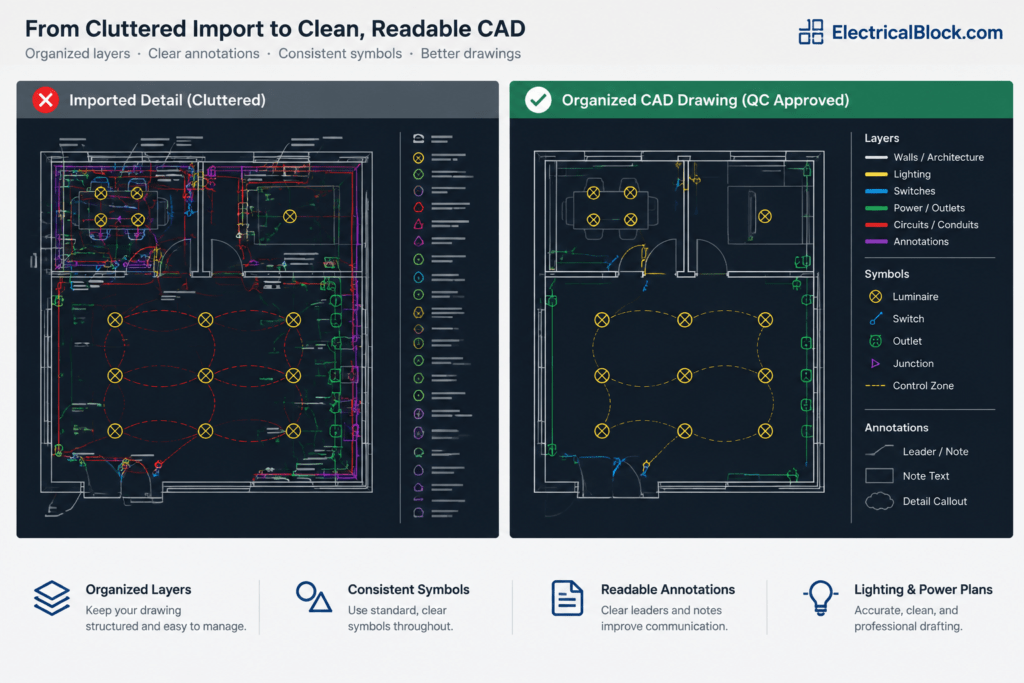Click the Clear annotations subtitle text
The height and width of the screenshot is (683, 1024).
[x=204, y=54]
